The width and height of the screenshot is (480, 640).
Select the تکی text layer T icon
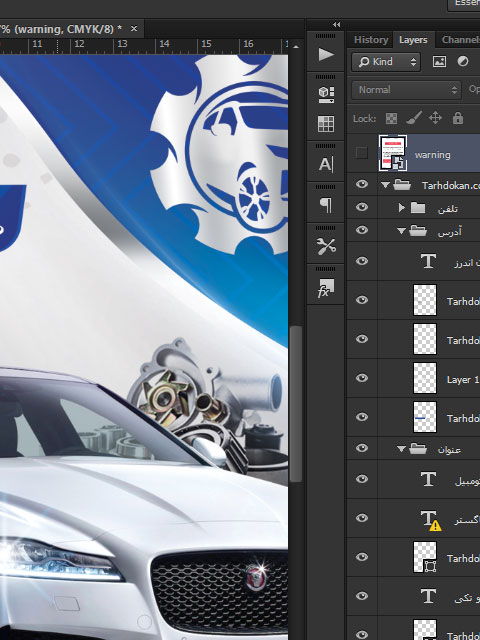coord(428,596)
